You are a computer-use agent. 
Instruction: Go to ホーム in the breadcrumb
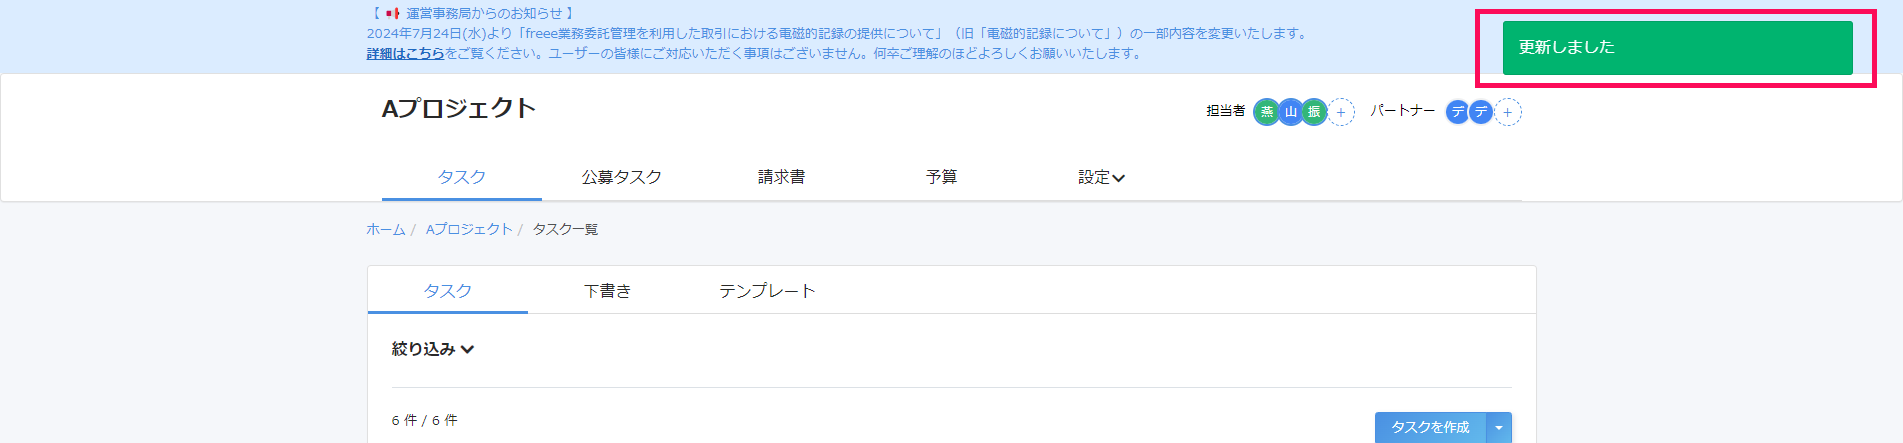(x=386, y=229)
